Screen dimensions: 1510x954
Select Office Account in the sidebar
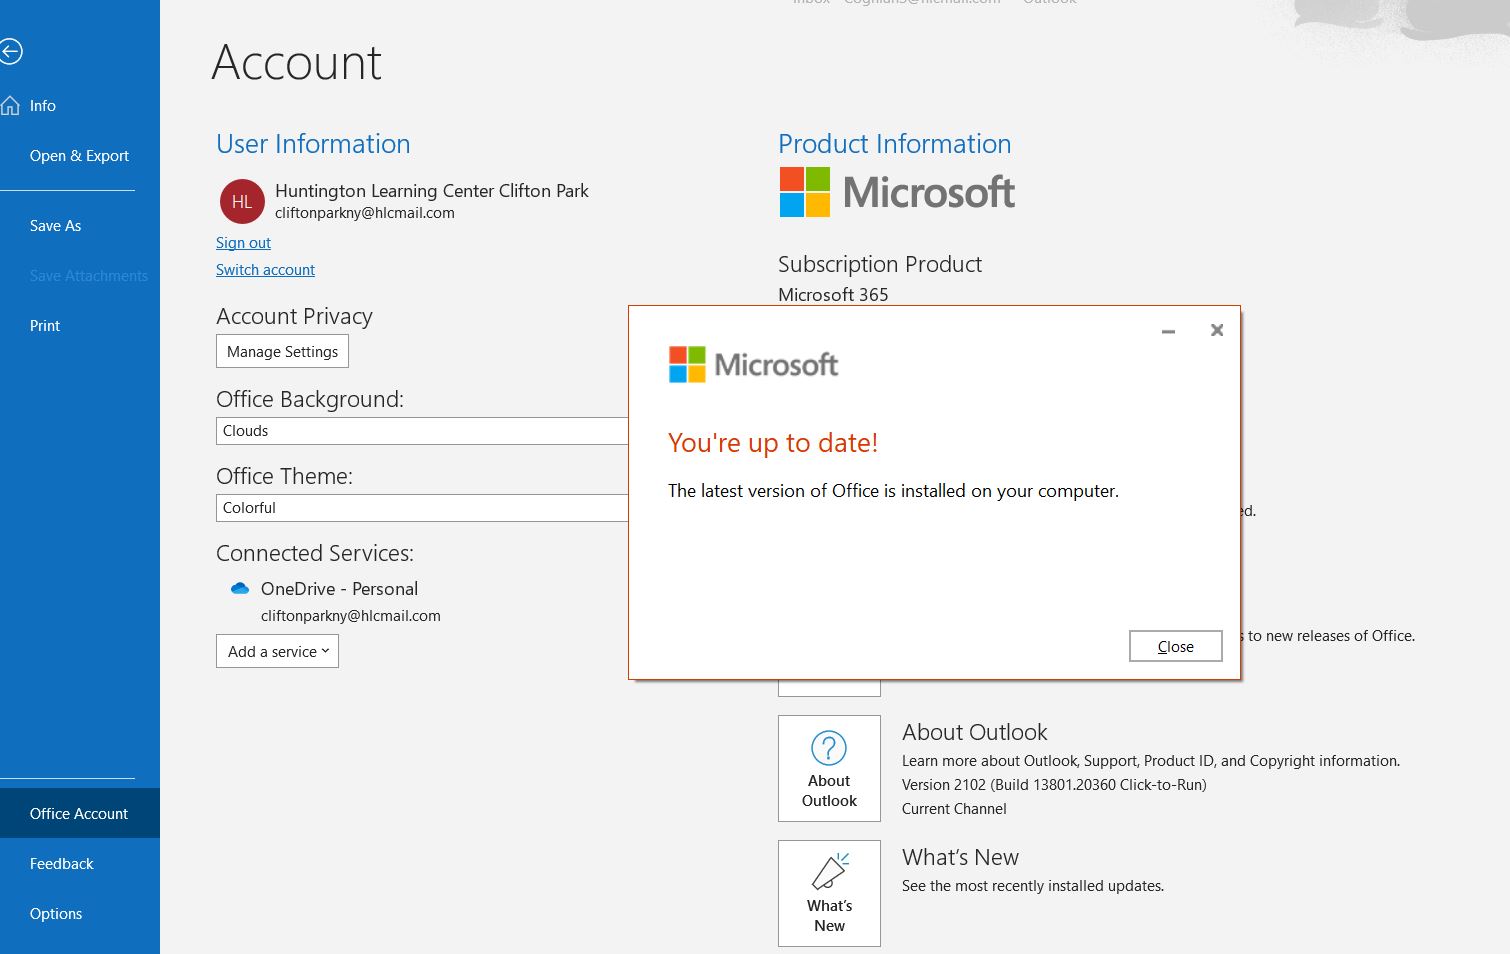point(80,813)
